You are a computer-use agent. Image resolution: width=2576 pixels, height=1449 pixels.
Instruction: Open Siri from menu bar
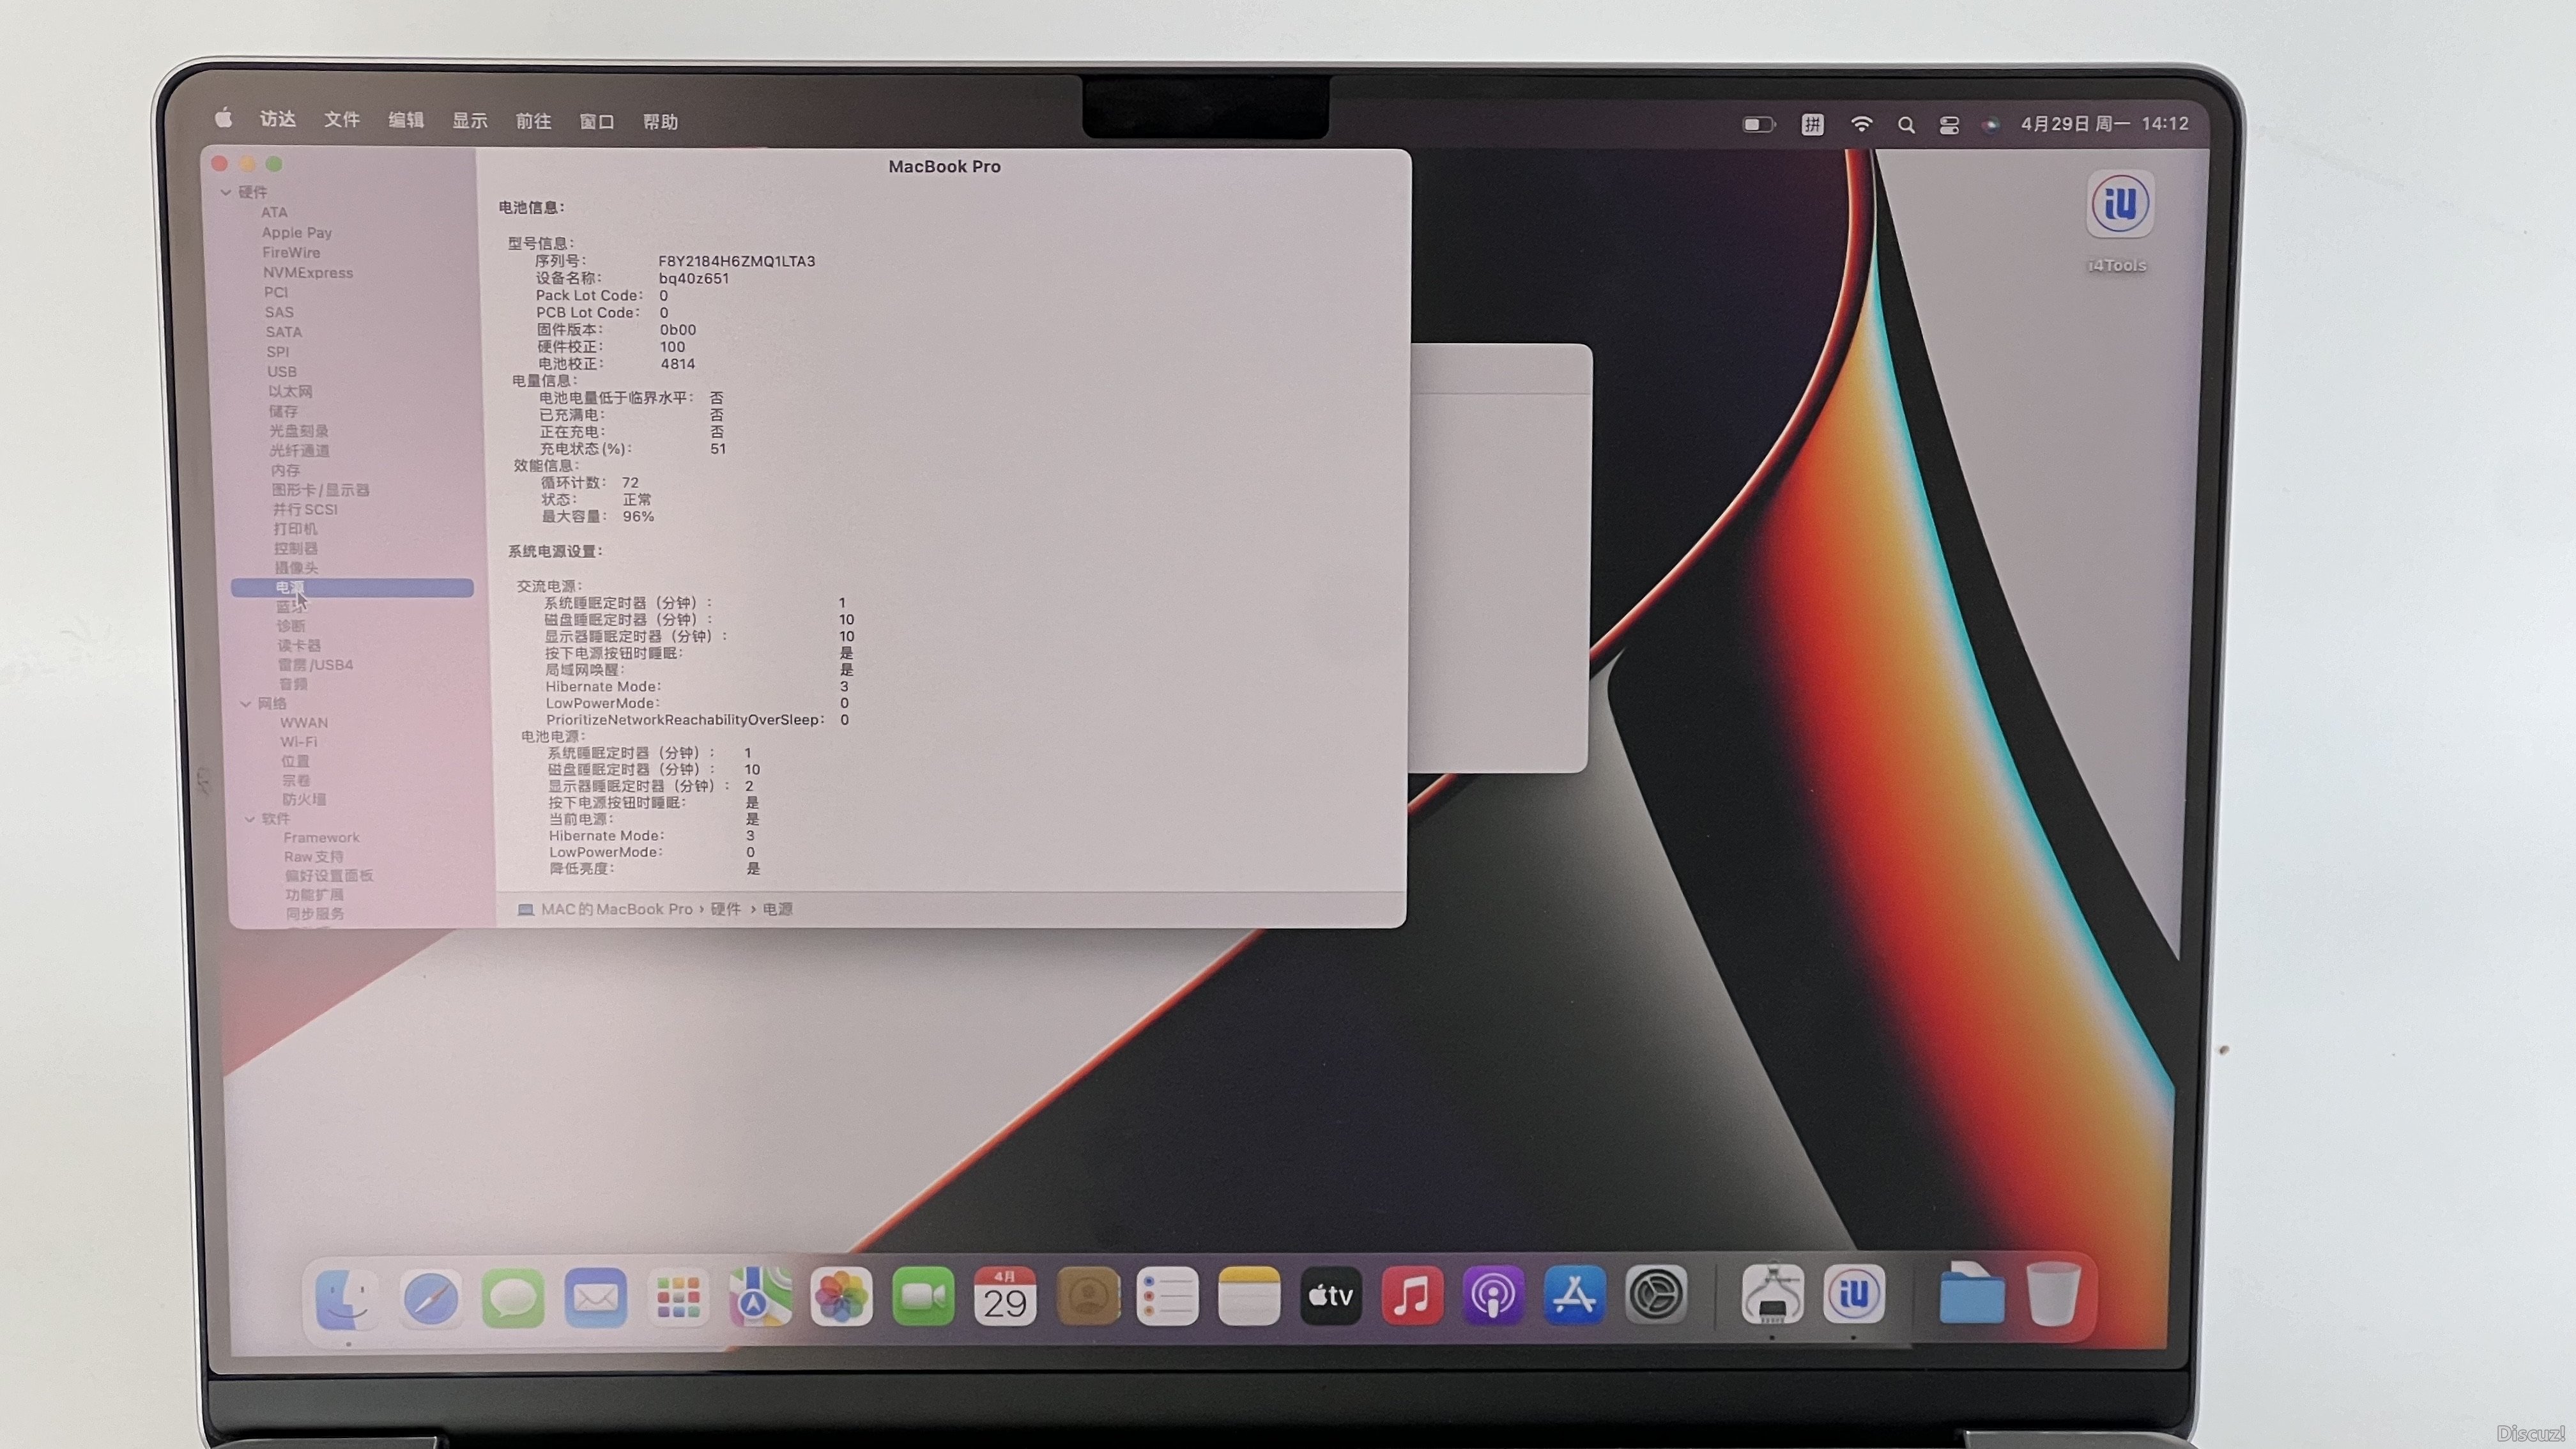1991,125
